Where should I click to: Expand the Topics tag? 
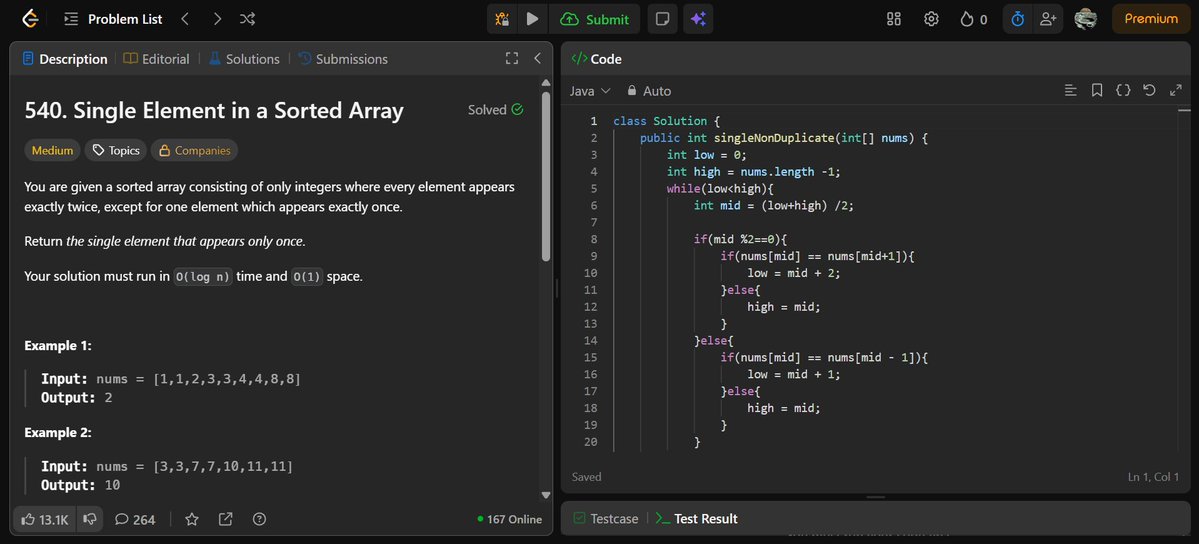coord(115,151)
